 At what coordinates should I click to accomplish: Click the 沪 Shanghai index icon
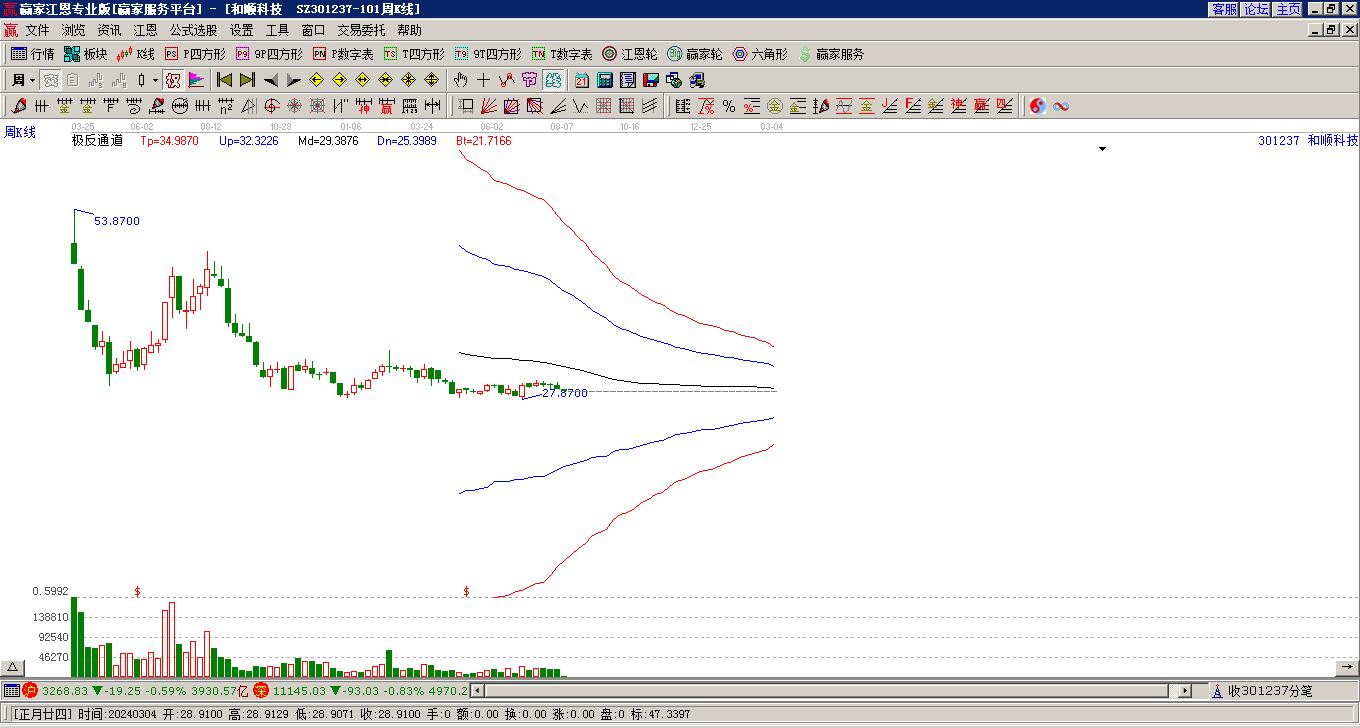[x=30, y=691]
